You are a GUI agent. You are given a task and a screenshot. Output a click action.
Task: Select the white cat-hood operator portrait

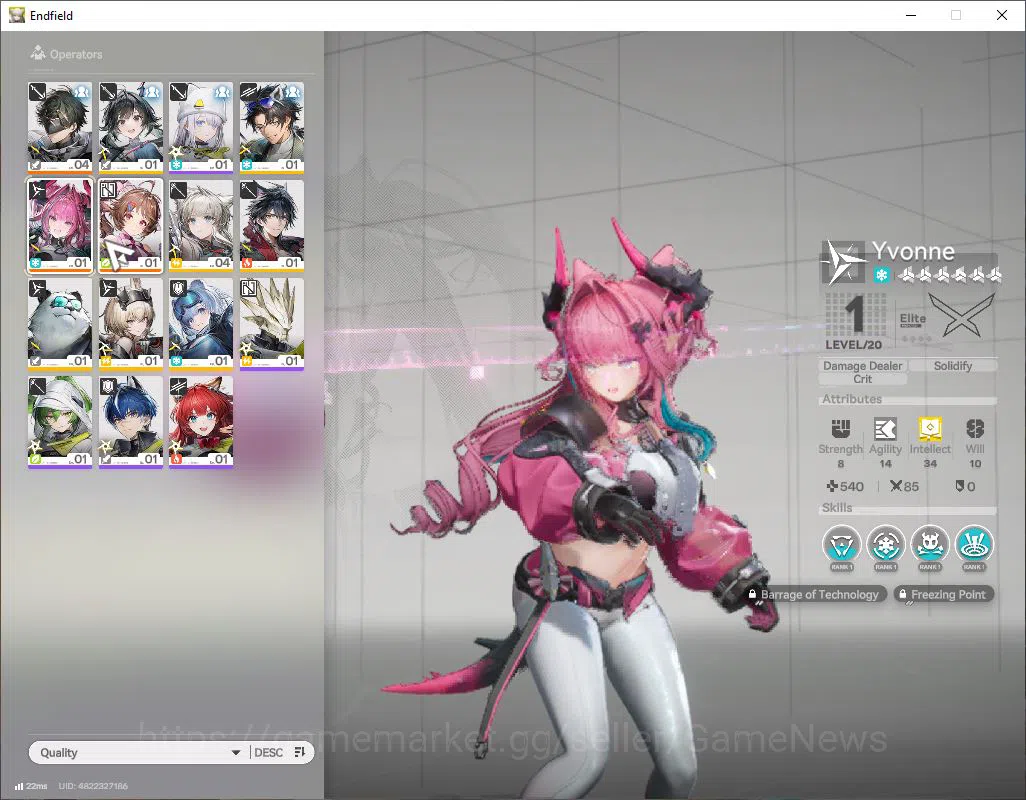pyautogui.click(x=201, y=128)
